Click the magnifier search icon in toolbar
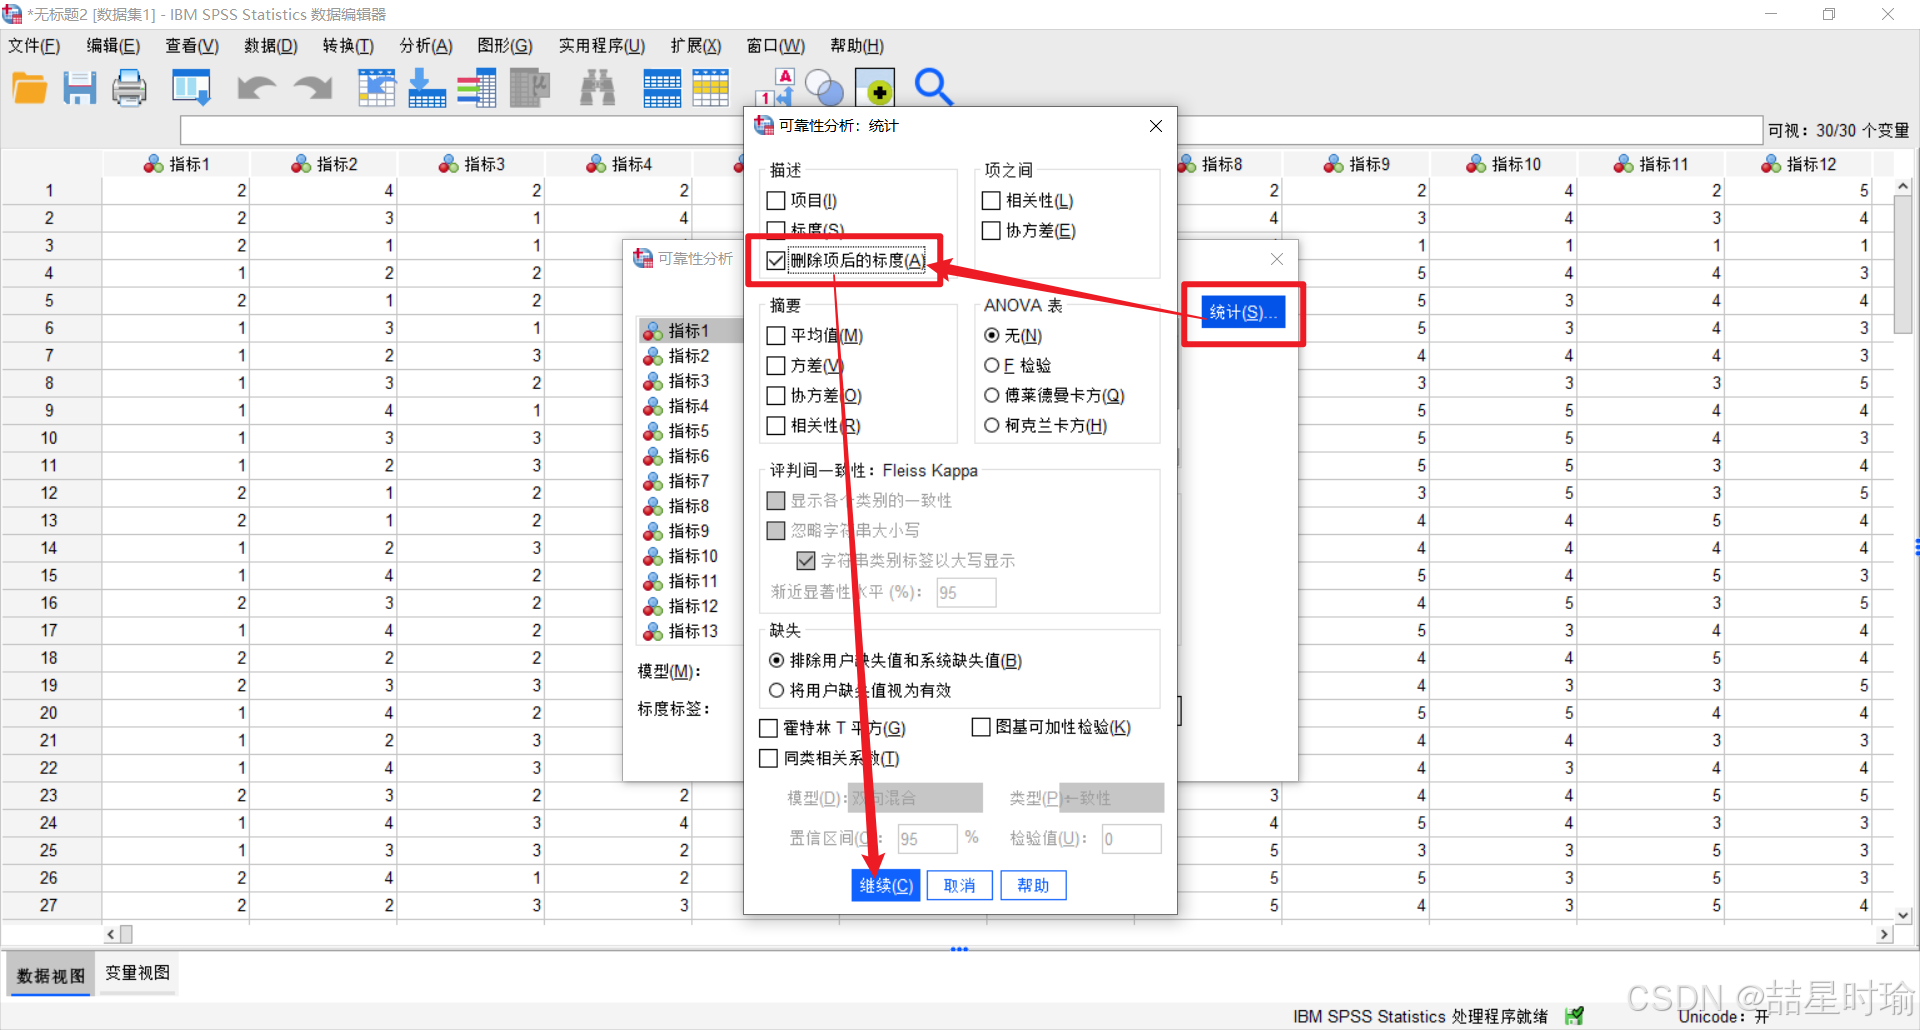The width and height of the screenshot is (1920, 1030). coord(933,88)
